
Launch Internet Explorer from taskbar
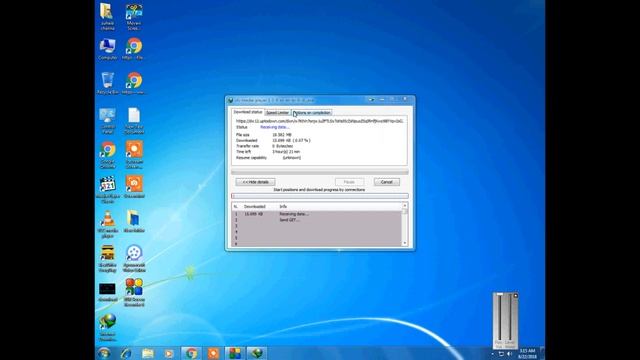[x=126, y=353]
